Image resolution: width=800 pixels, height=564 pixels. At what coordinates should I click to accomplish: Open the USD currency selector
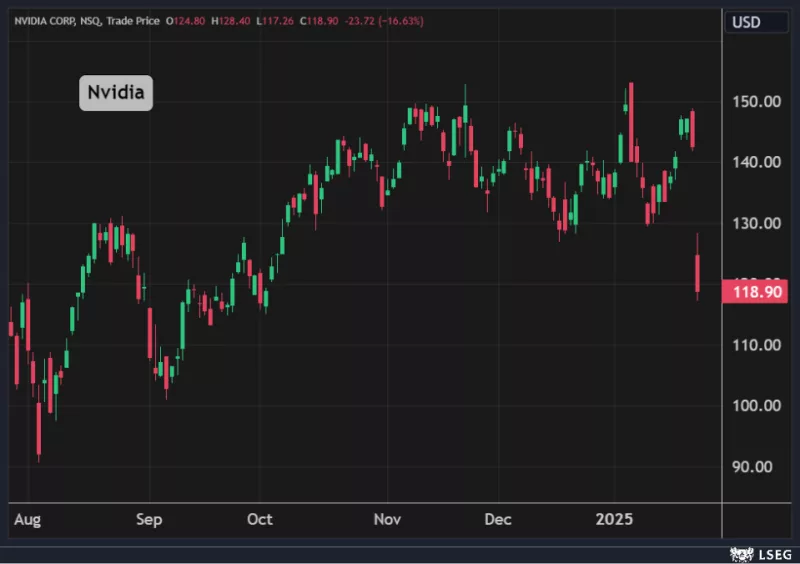756,22
